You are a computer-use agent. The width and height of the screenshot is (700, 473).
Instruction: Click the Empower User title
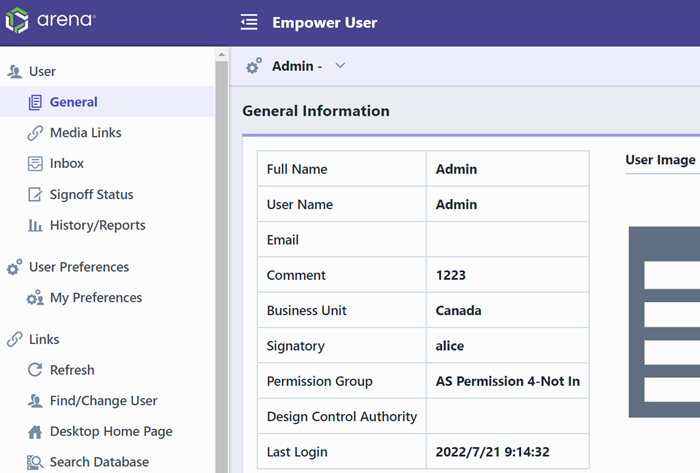pyautogui.click(x=325, y=22)
